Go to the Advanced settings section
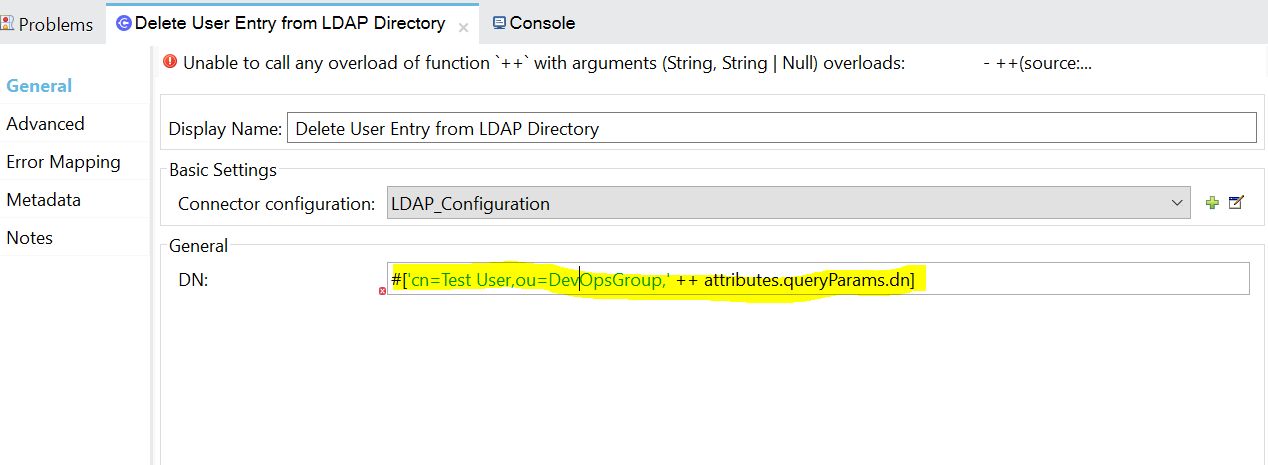1268x465 pixels. [45, 124]
